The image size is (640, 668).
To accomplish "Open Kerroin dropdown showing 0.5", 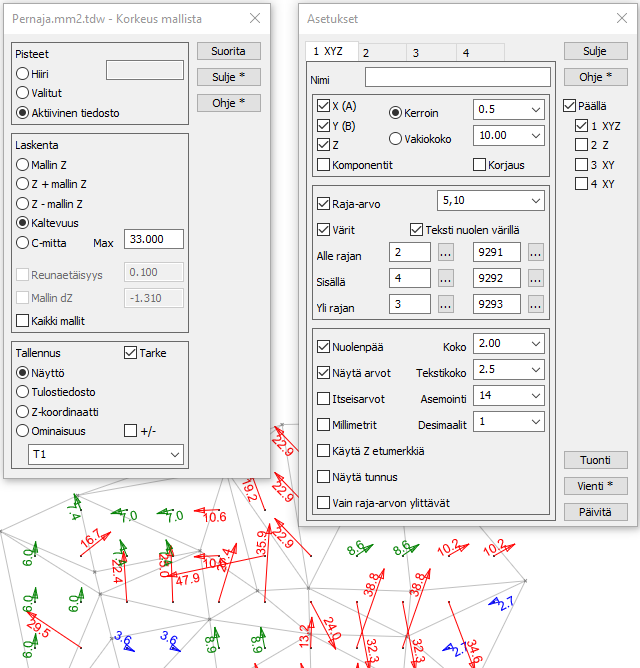I will [x=509, y=109].
